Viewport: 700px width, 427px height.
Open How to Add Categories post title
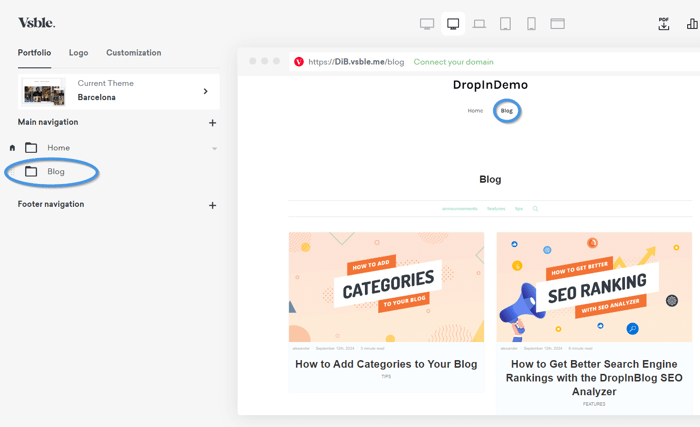click(386, 364)
